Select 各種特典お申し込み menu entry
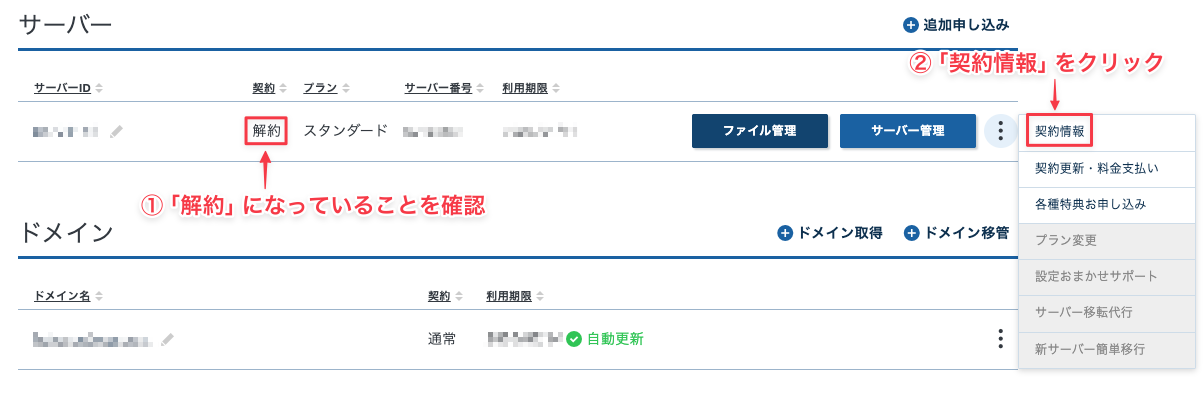Viewport: 1203px width, 411px height. (x=1090, y=204)
